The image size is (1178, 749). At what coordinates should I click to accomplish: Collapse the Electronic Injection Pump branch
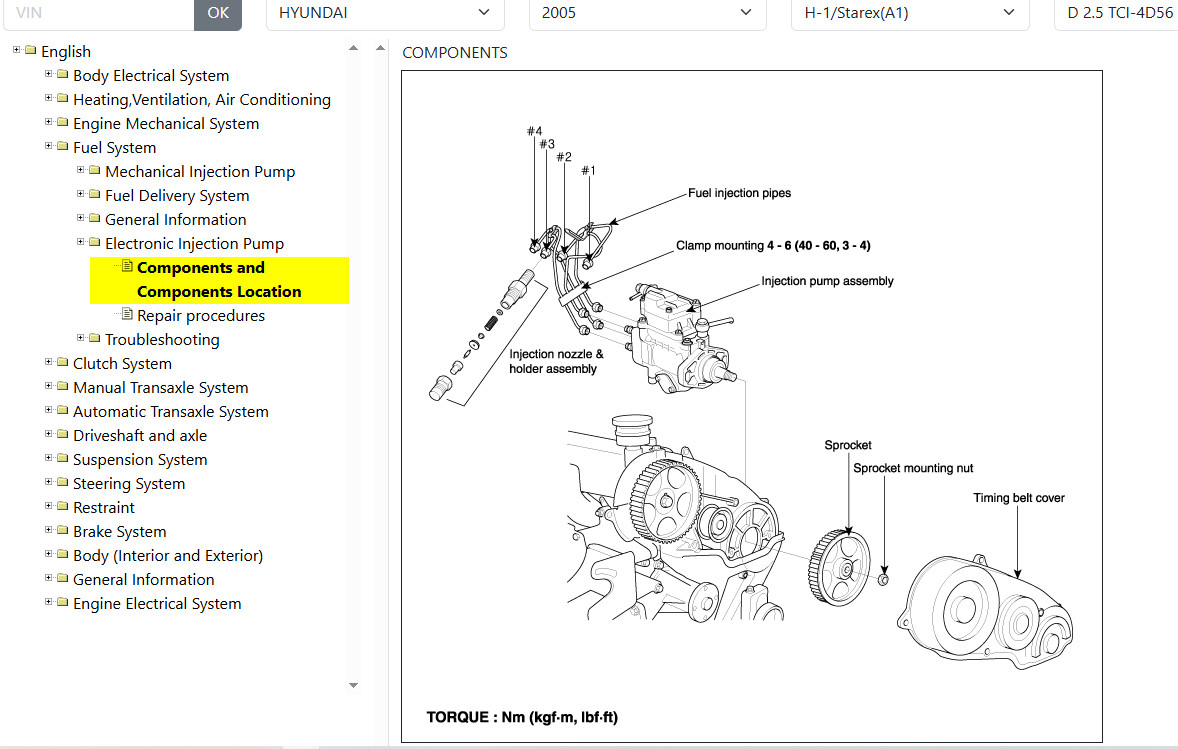(x=81, y=242)
